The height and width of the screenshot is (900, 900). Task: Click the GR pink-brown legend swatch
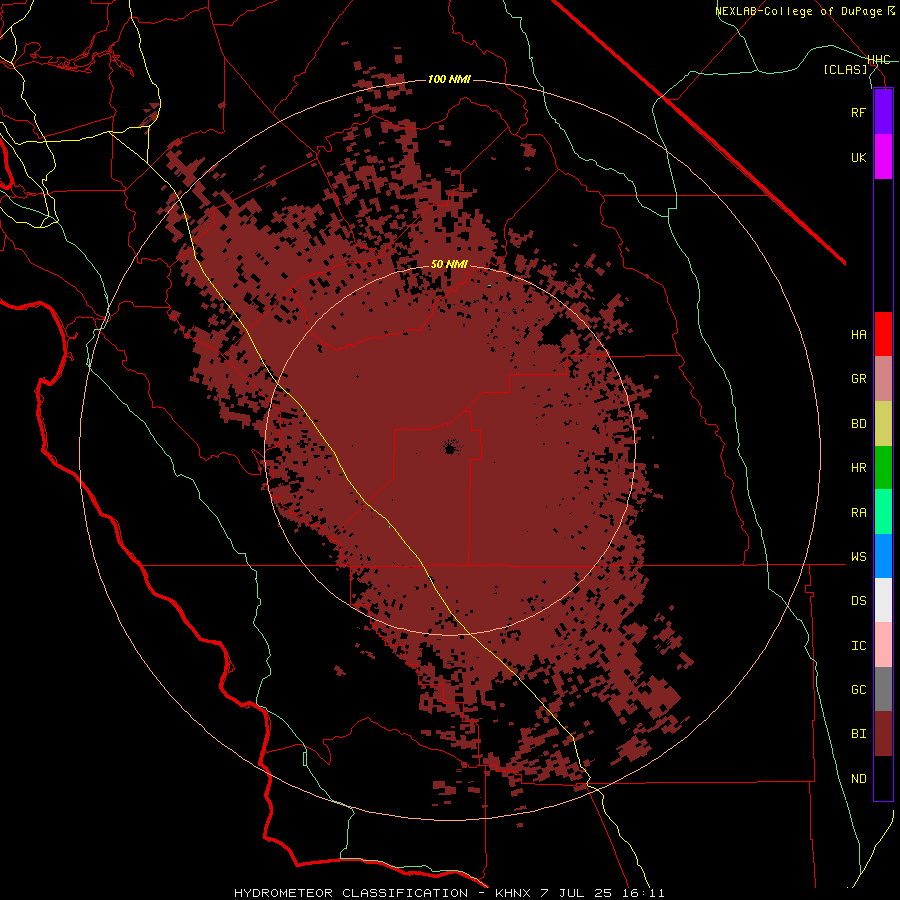[883, 379]
